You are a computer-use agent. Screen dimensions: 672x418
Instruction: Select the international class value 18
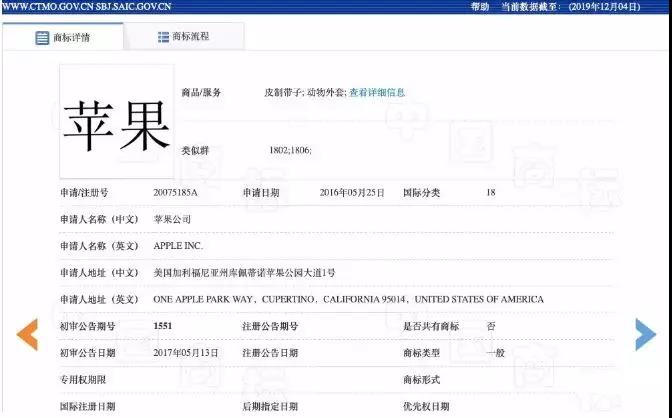point(491,193)
